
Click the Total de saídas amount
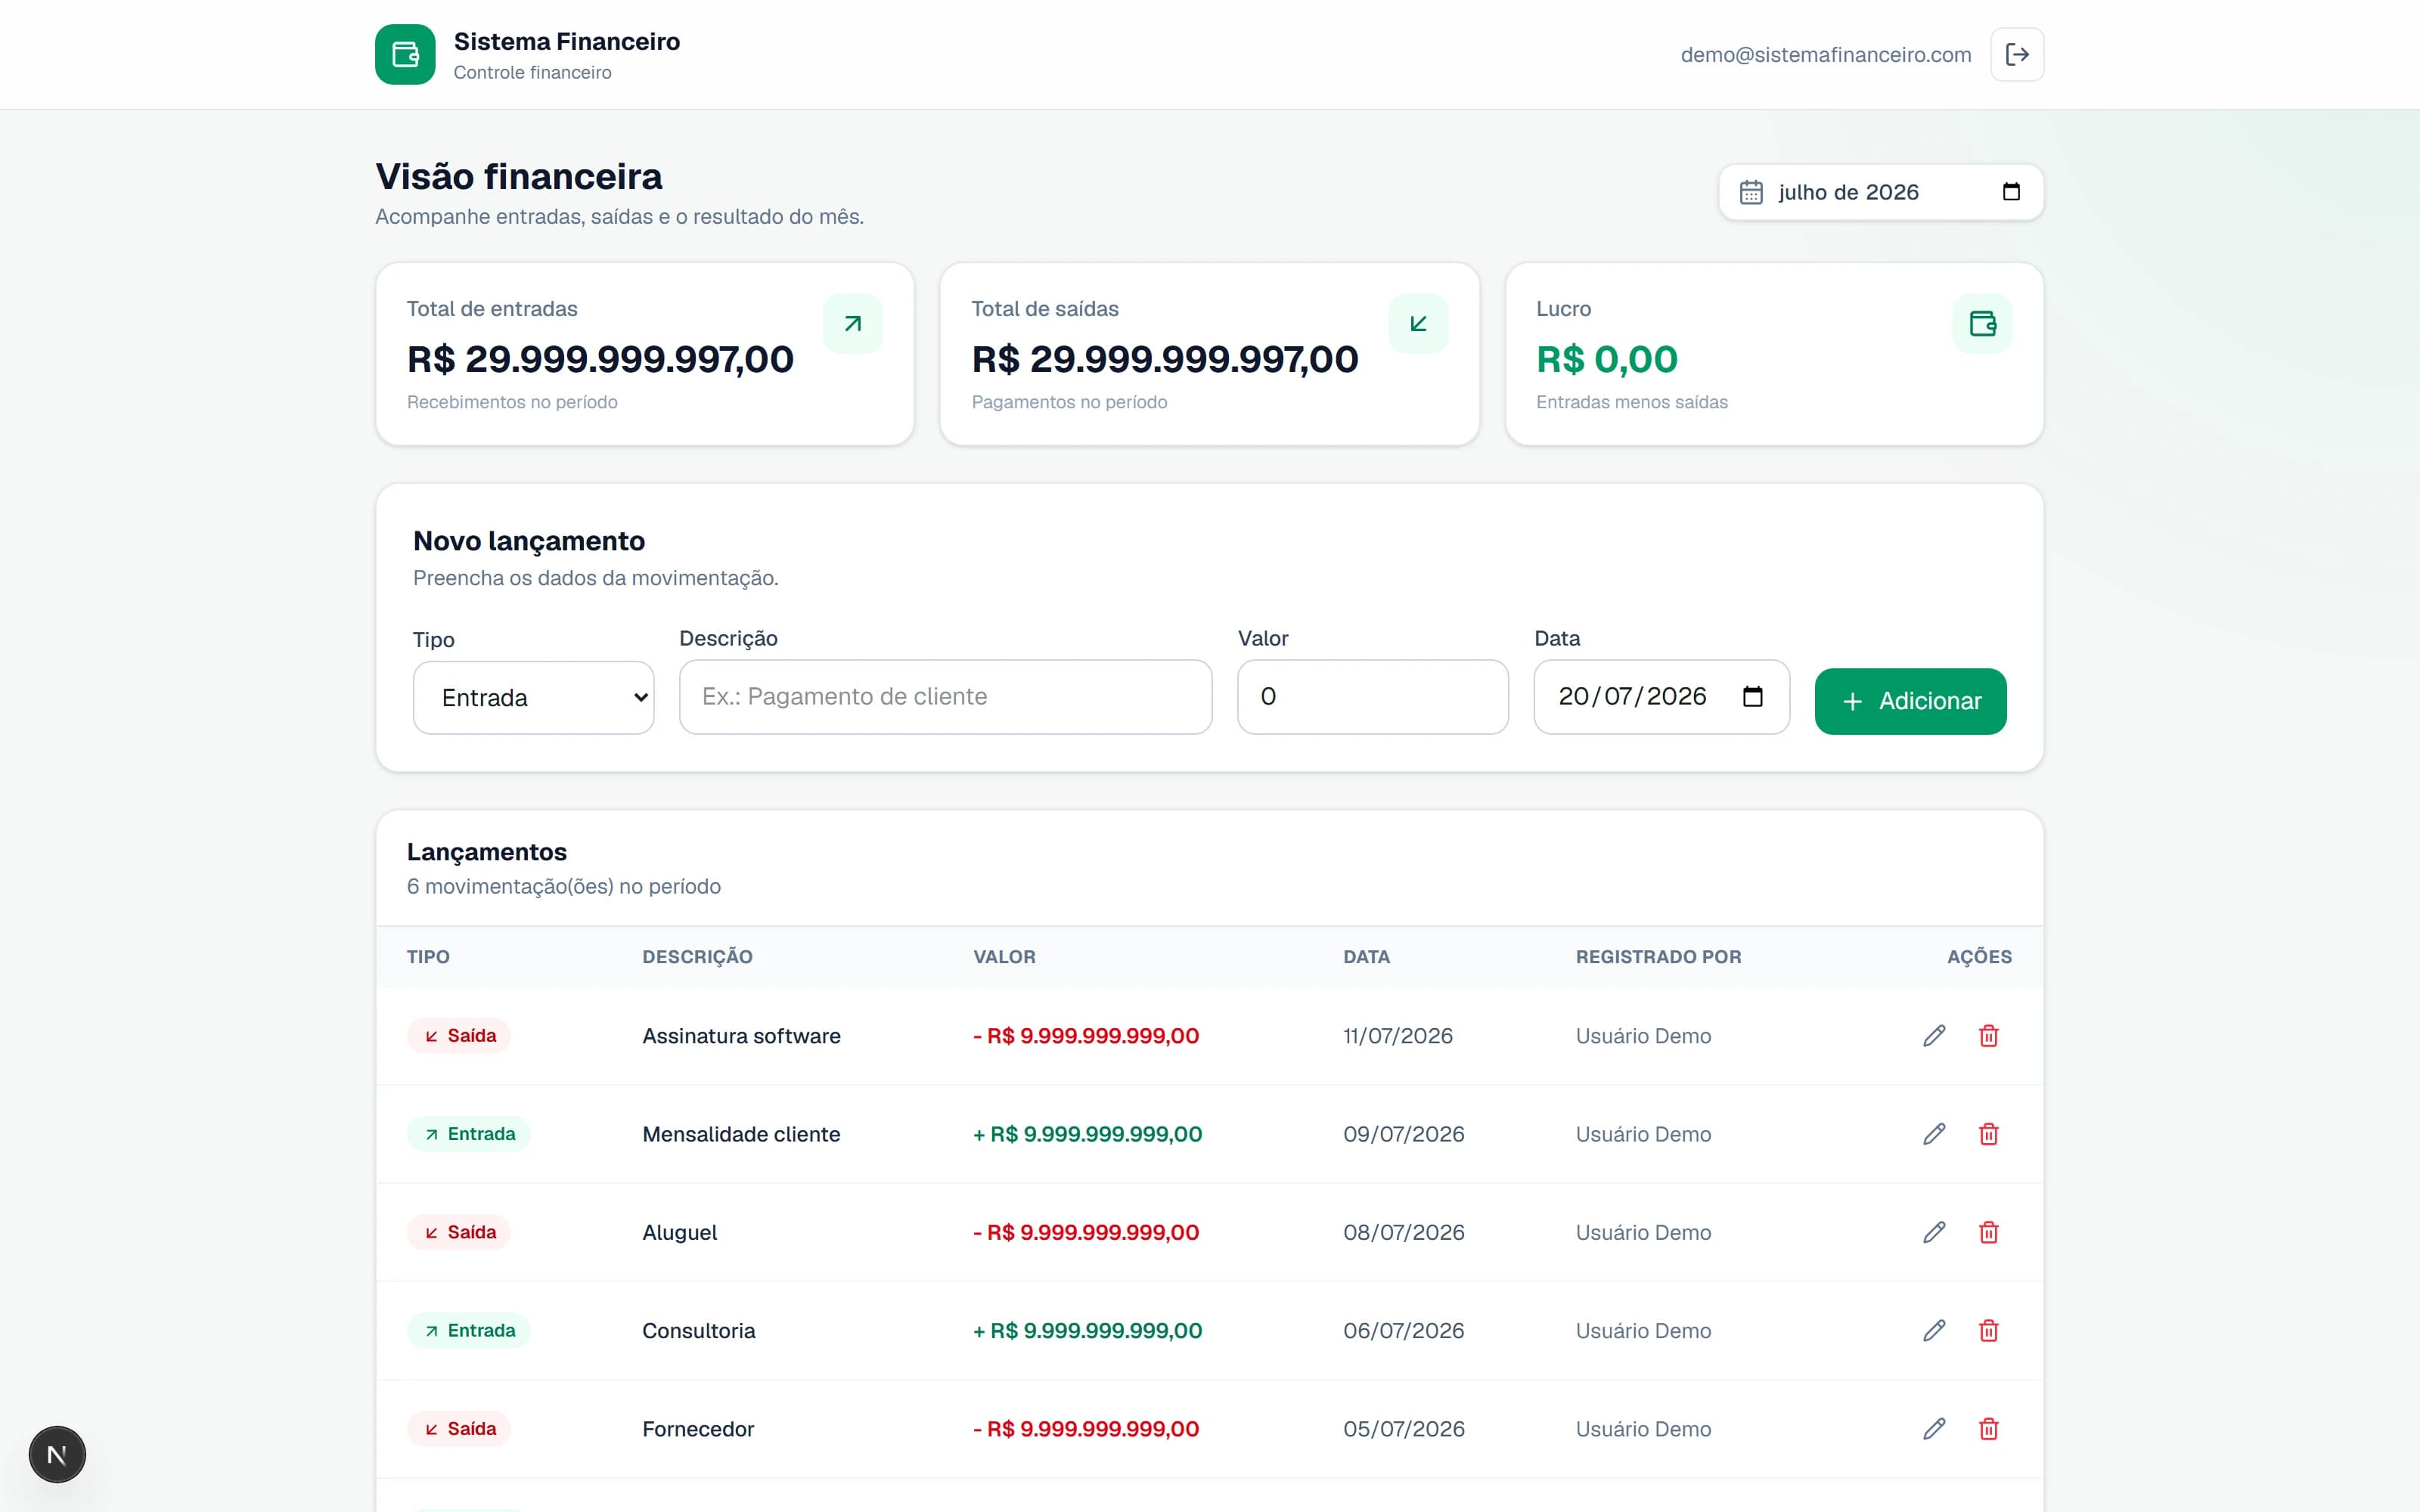[x=1165, y=359]
